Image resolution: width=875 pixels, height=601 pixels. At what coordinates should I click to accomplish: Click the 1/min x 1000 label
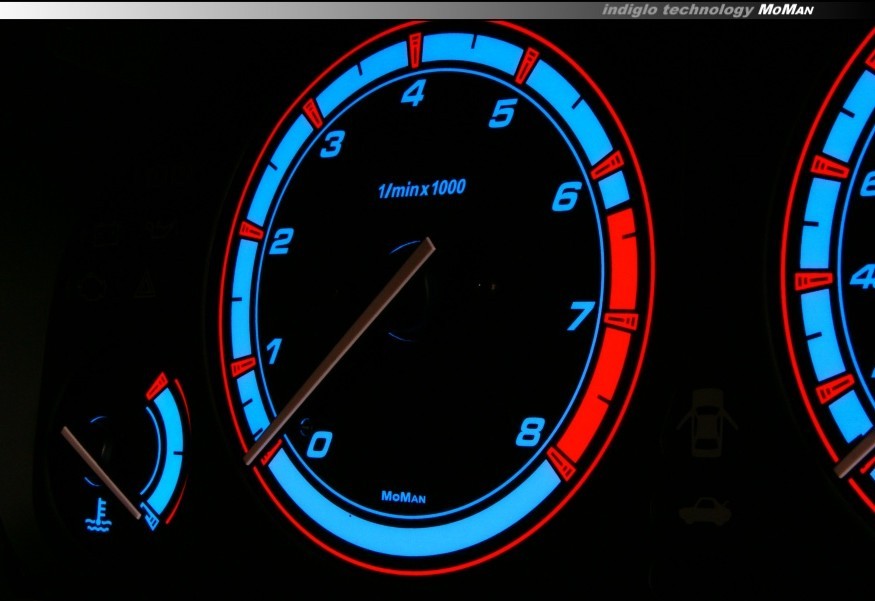coord(421,189)
